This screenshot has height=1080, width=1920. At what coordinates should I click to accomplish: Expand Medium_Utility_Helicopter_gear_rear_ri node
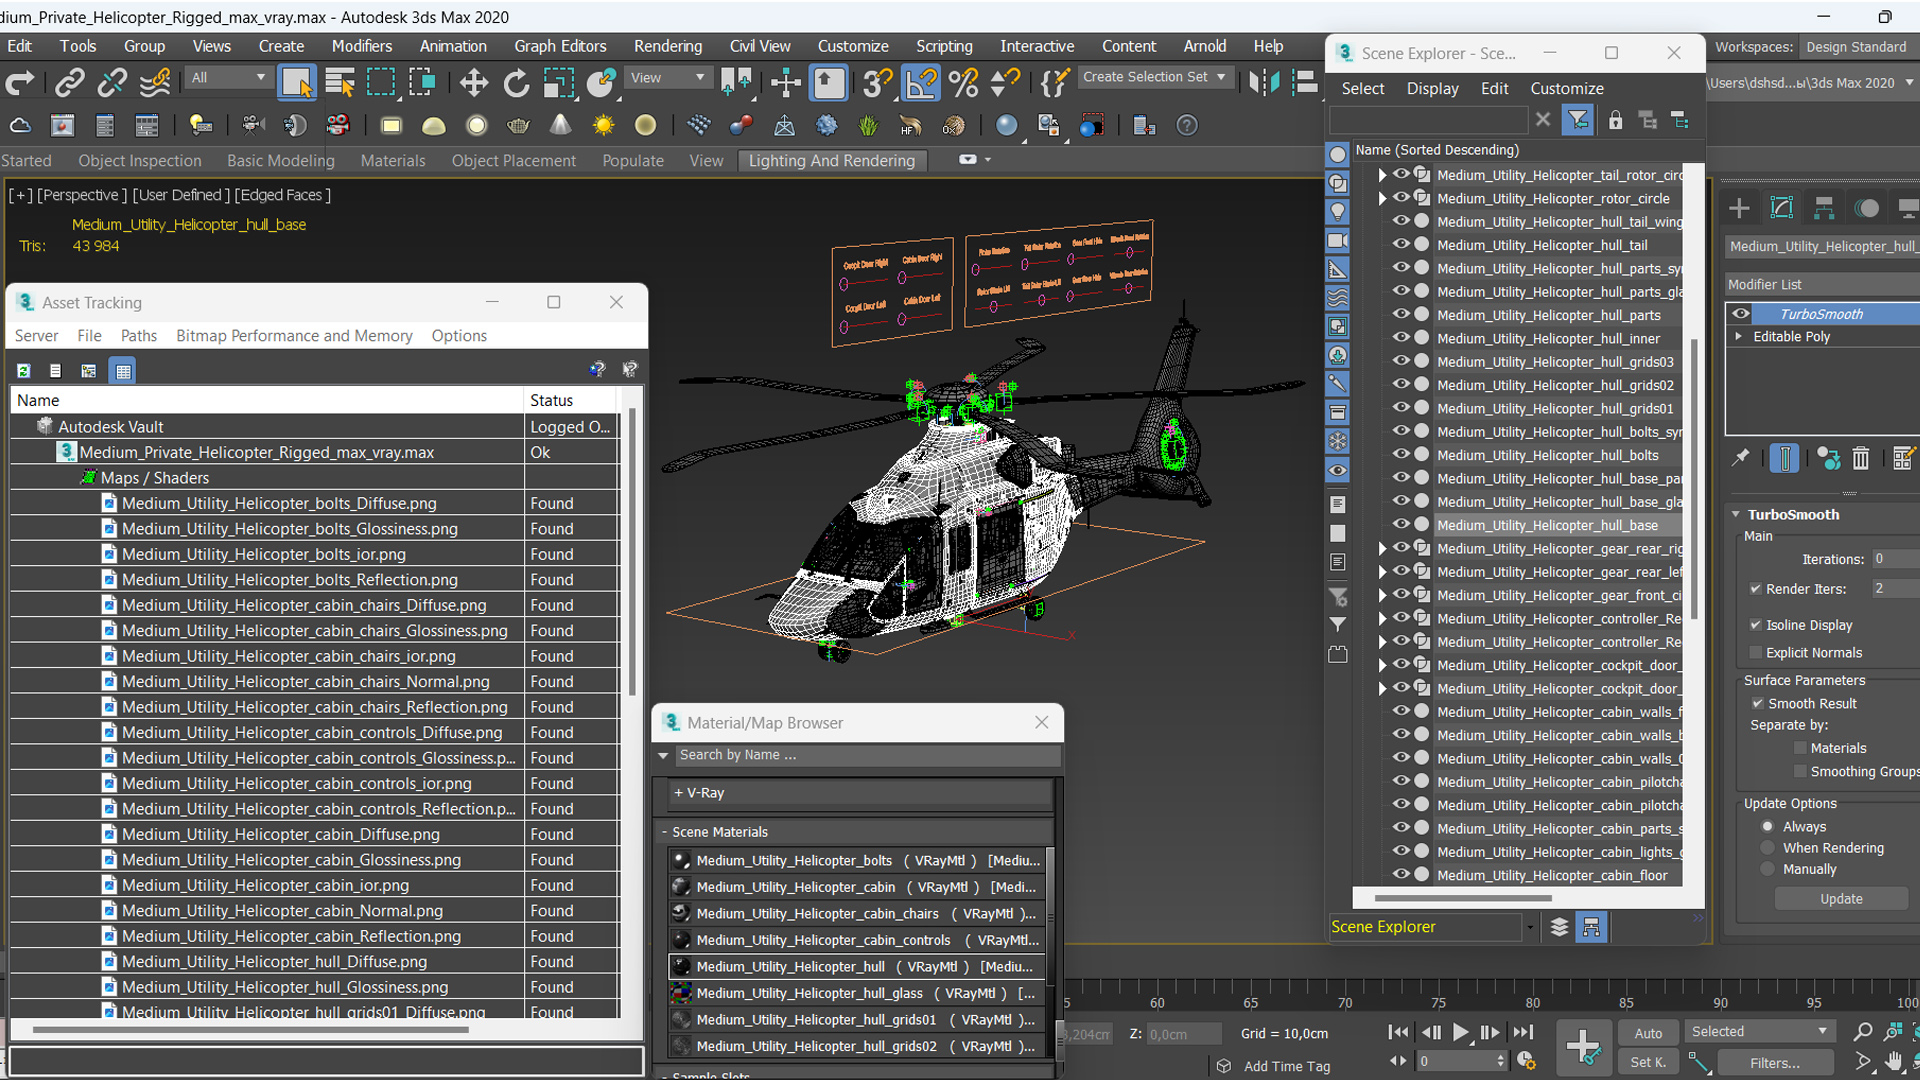pos(1382,548)
